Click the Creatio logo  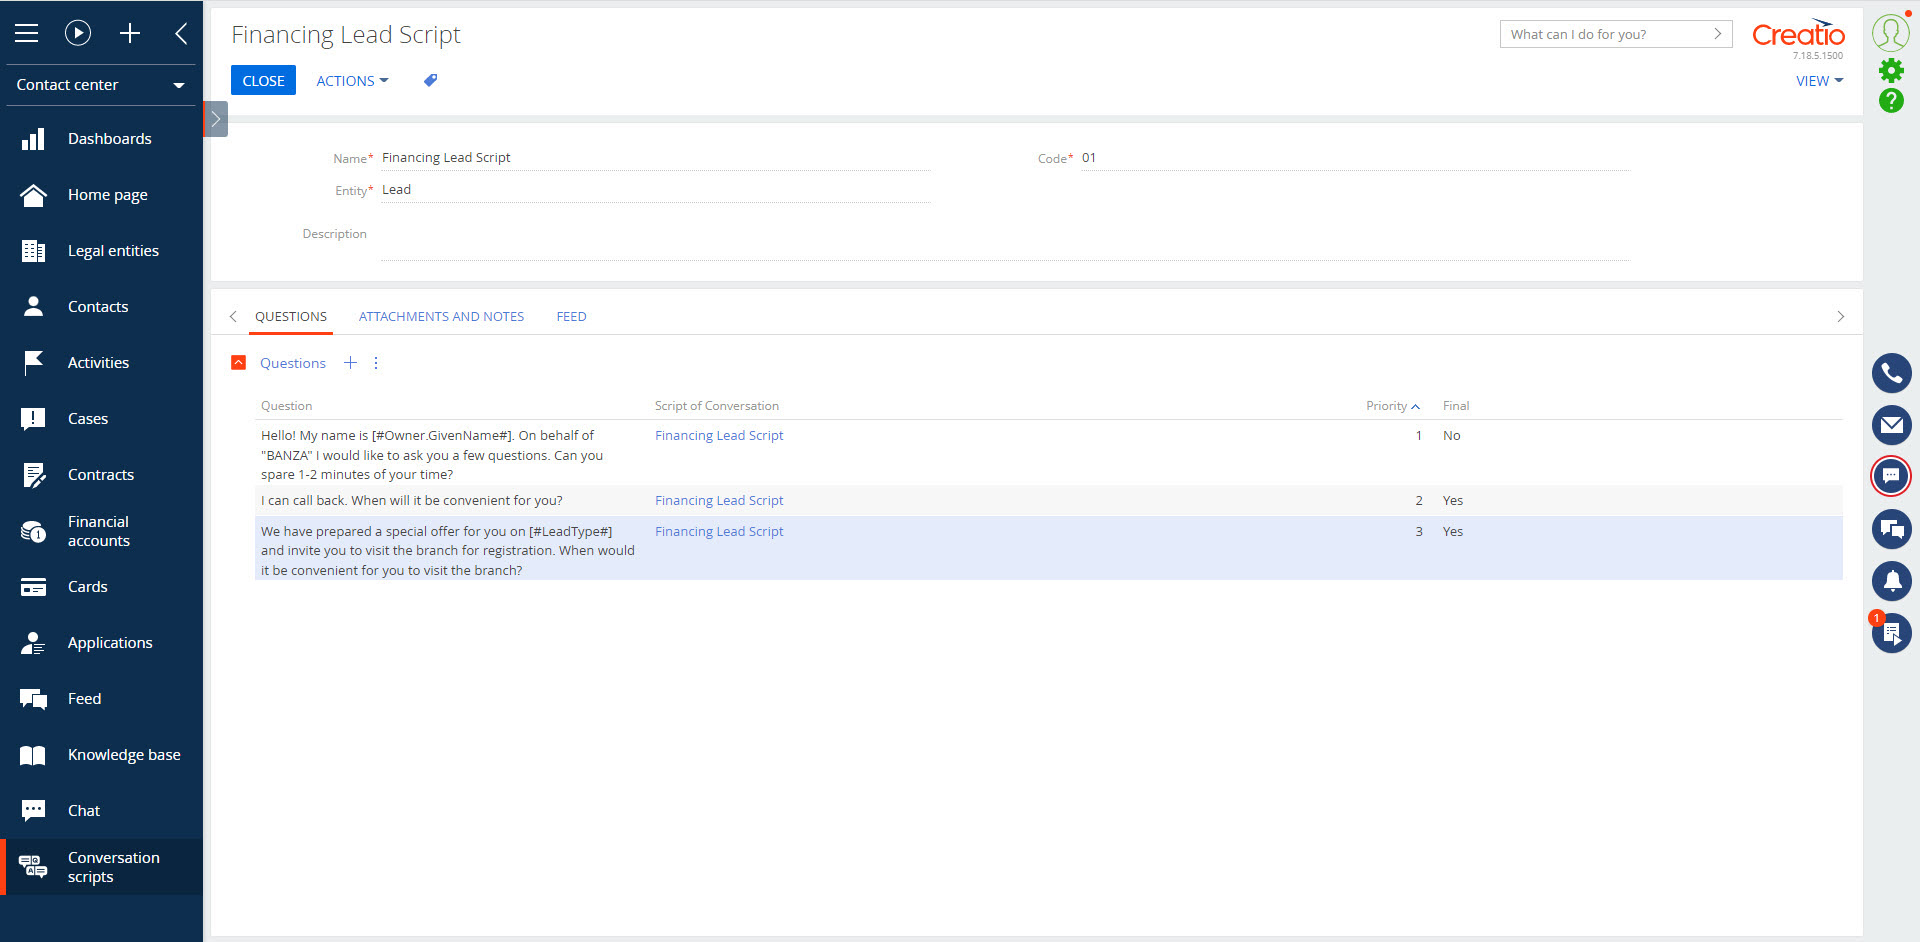1798,35
